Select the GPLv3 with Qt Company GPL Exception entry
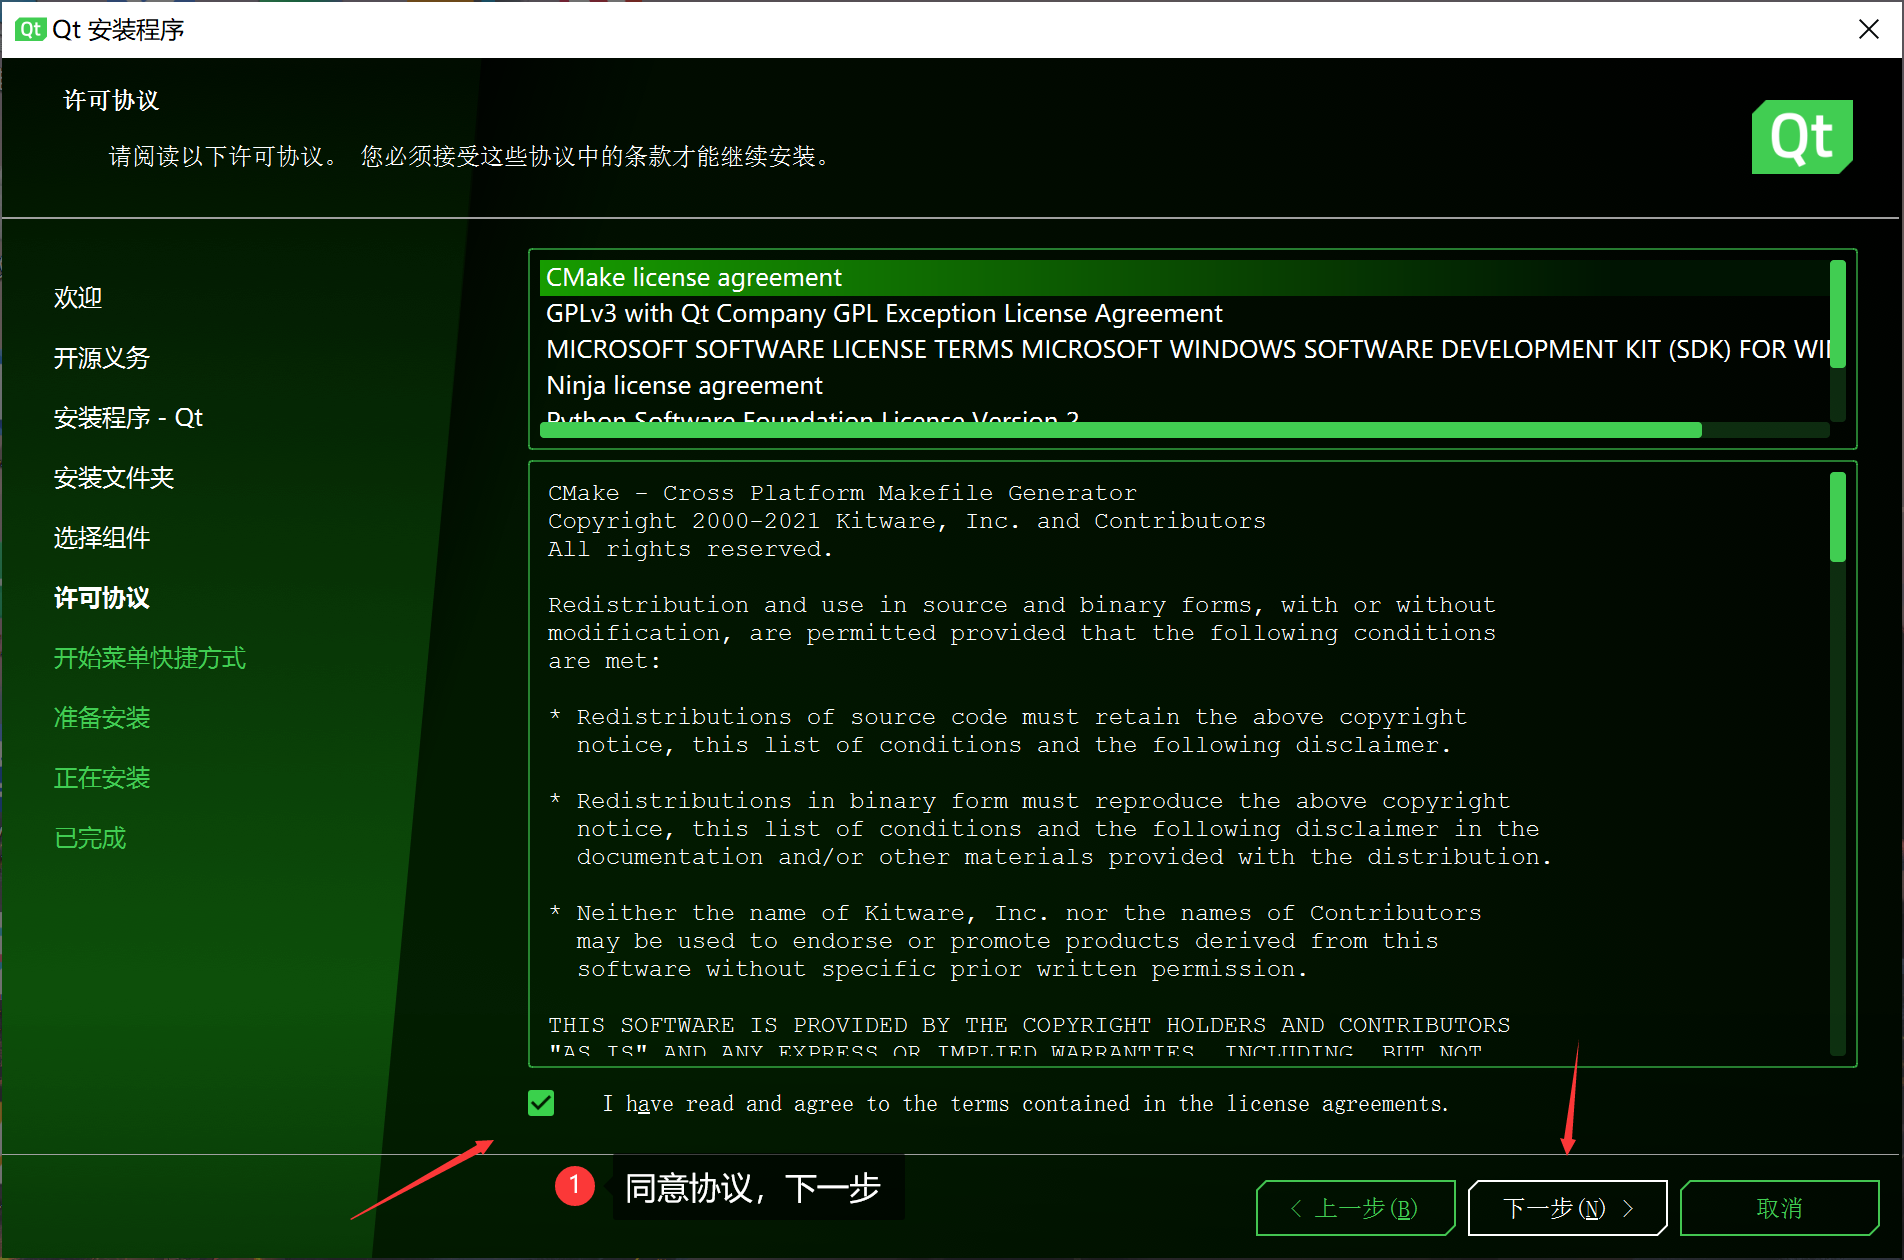The image size is (1904, 1260). coord(1184,313)
